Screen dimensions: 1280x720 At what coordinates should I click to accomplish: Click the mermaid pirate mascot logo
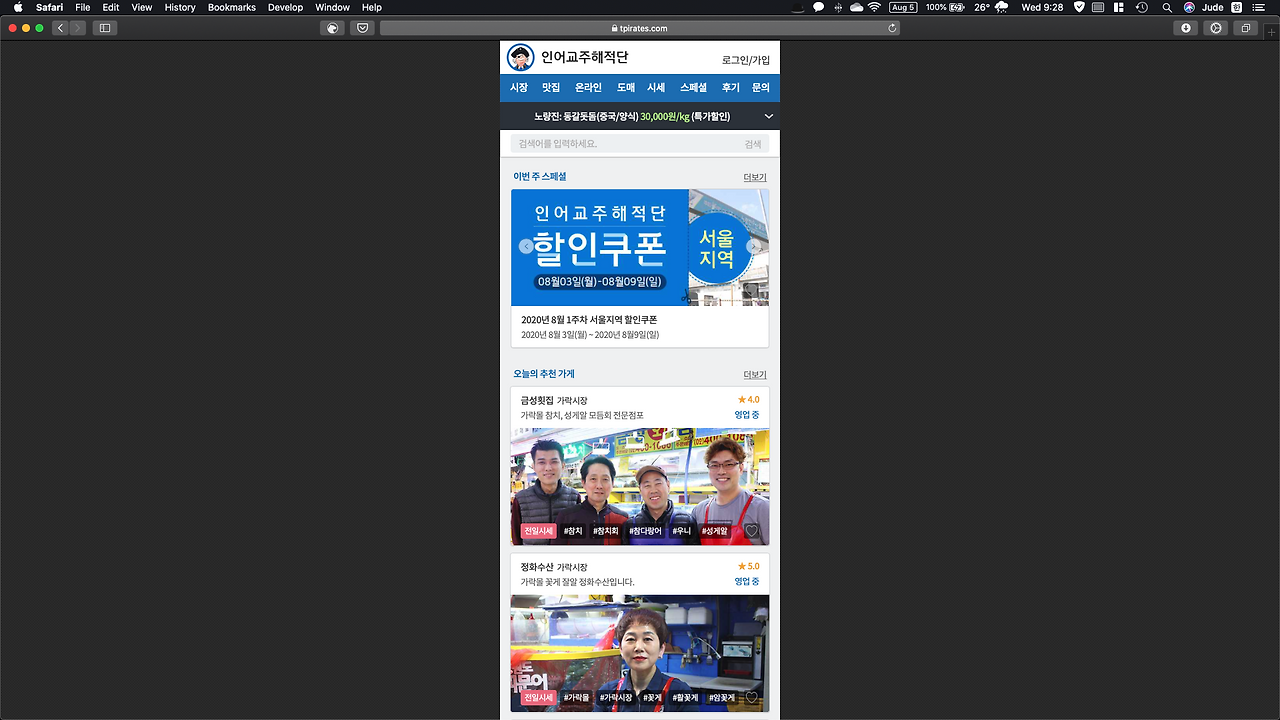click(x=519, y=57)
